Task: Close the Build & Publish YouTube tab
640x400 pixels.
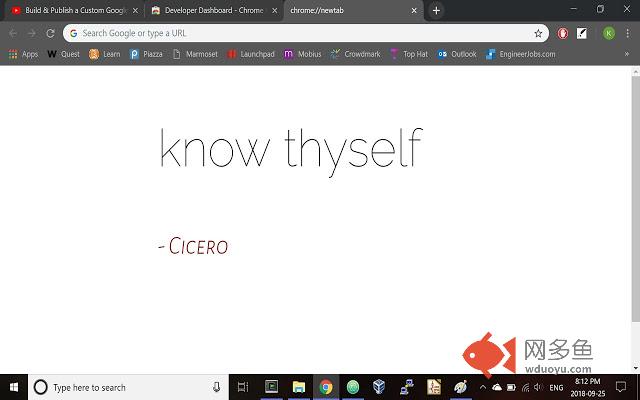Action: 135,11
